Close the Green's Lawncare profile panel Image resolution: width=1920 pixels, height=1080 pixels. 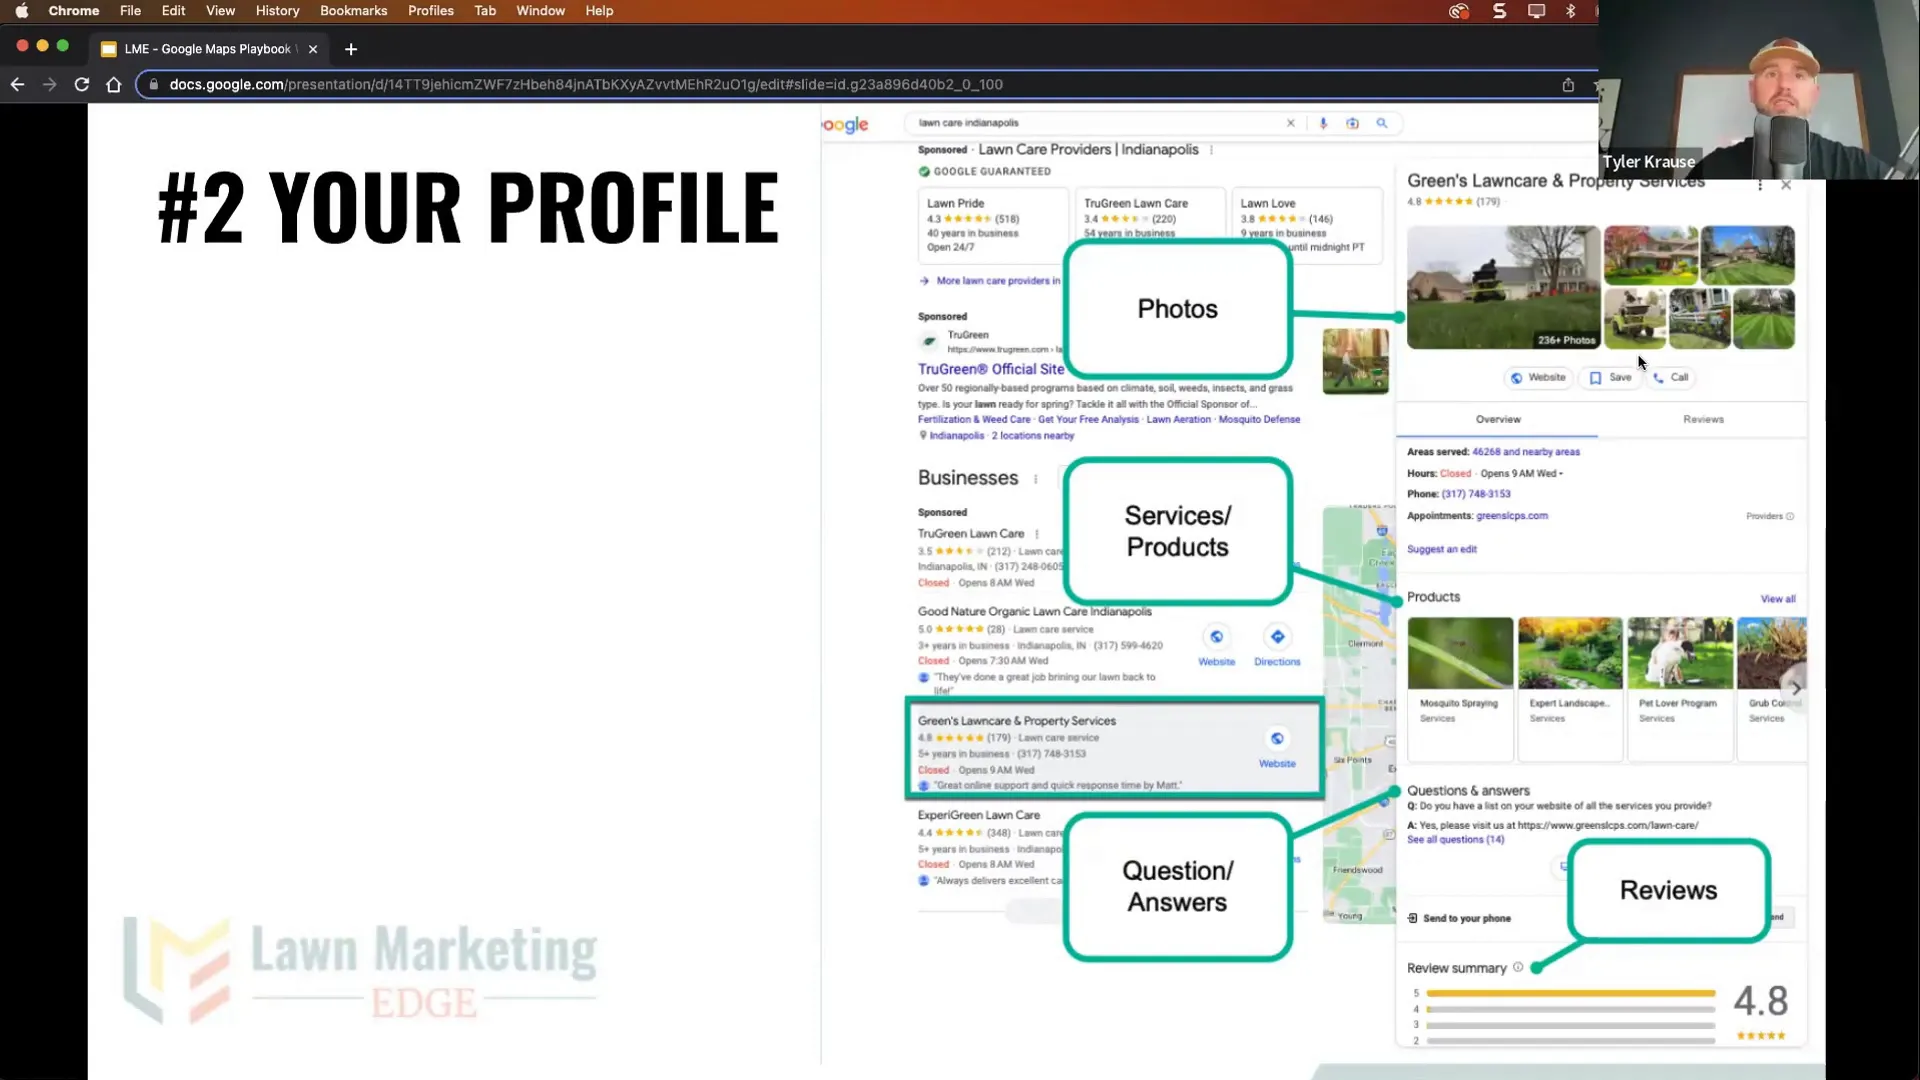[1786, 185]
